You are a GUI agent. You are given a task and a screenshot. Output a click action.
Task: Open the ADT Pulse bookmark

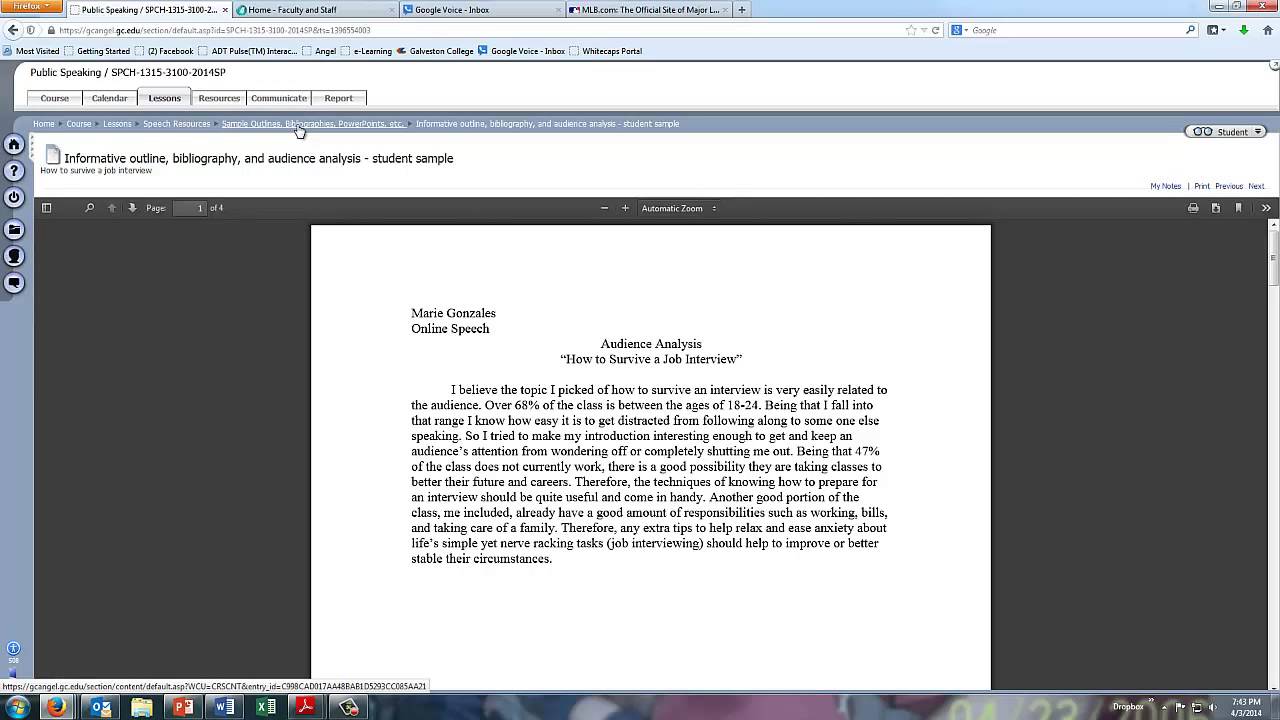[x=248, y=51]
